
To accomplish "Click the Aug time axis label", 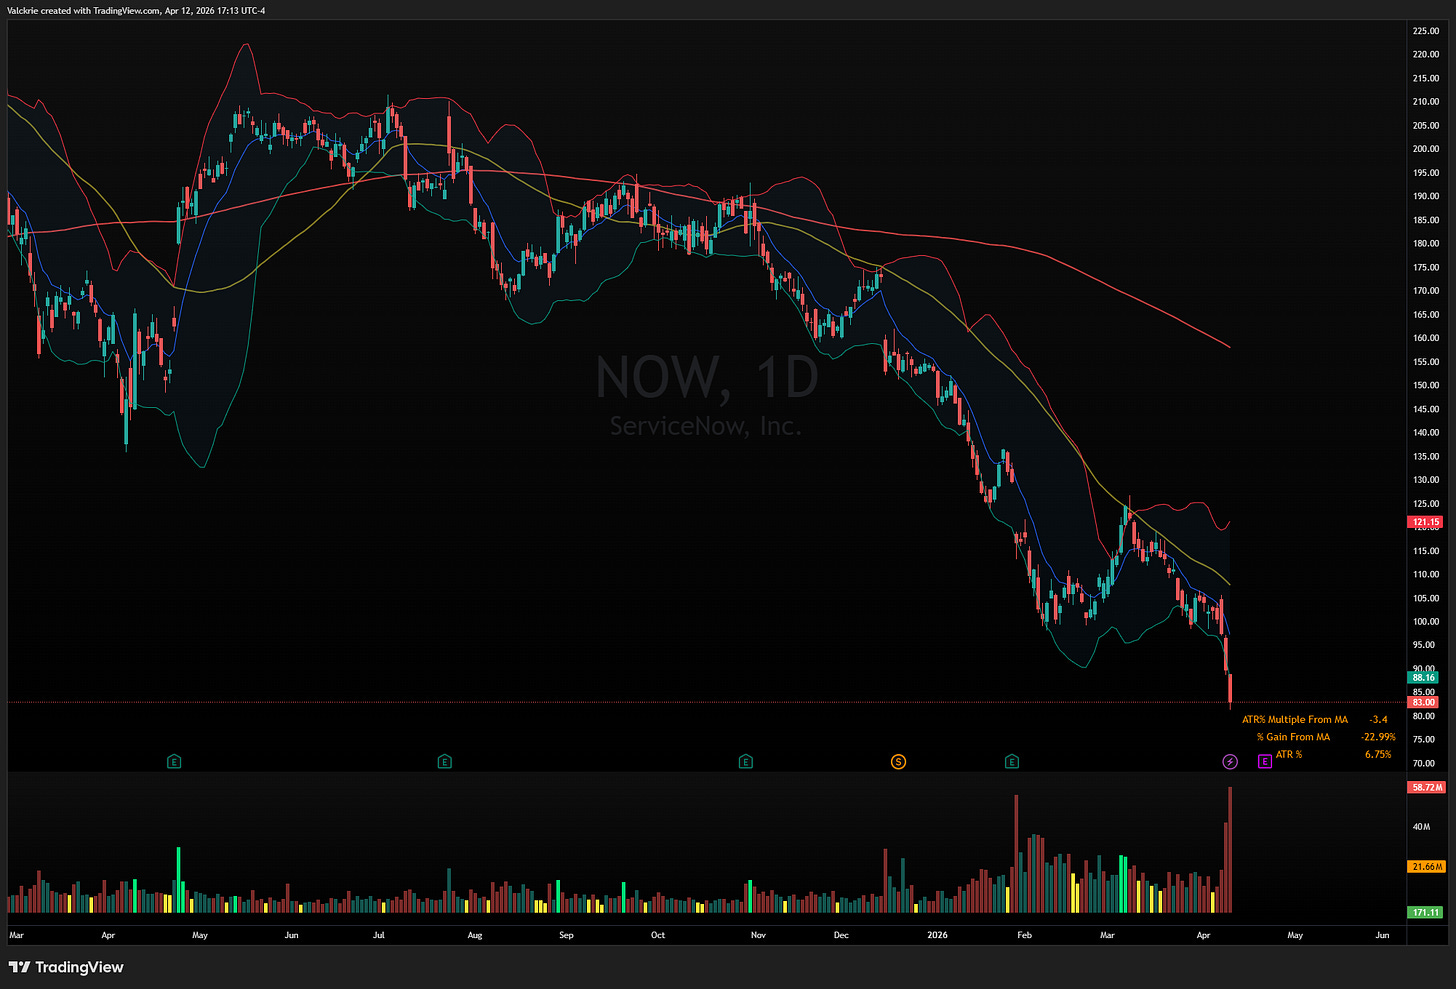I will pyautogui.click(x=474, y=936).
